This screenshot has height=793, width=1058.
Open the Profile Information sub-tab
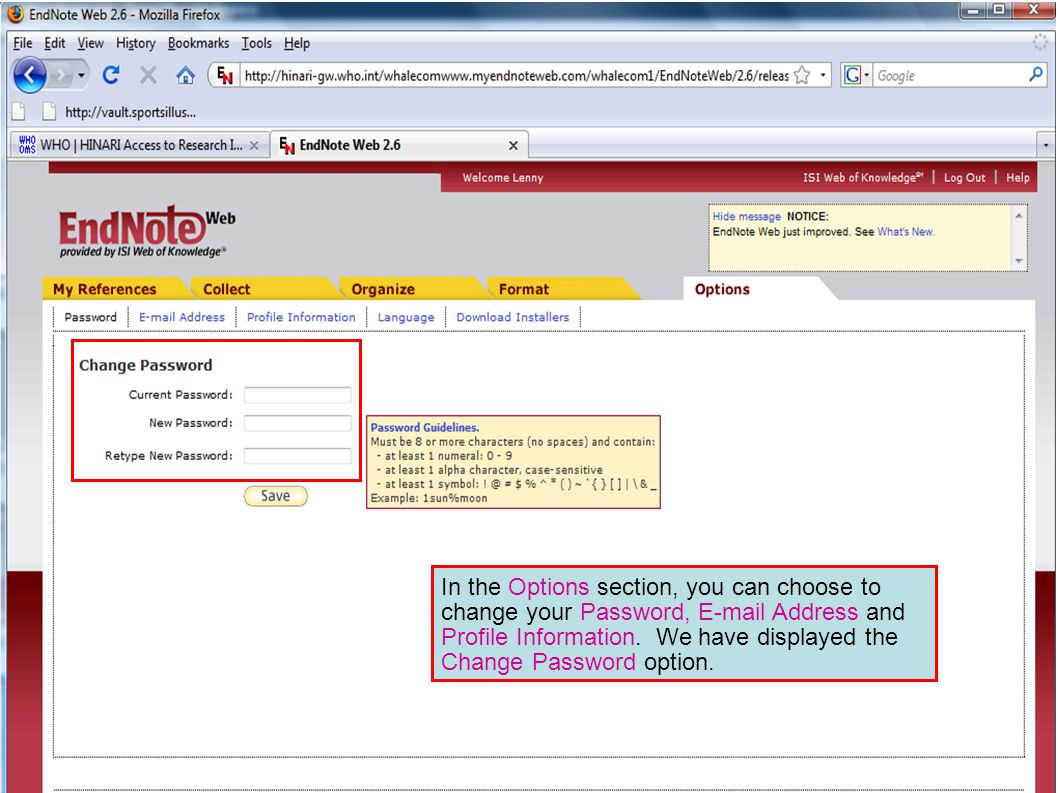point(301,317)
